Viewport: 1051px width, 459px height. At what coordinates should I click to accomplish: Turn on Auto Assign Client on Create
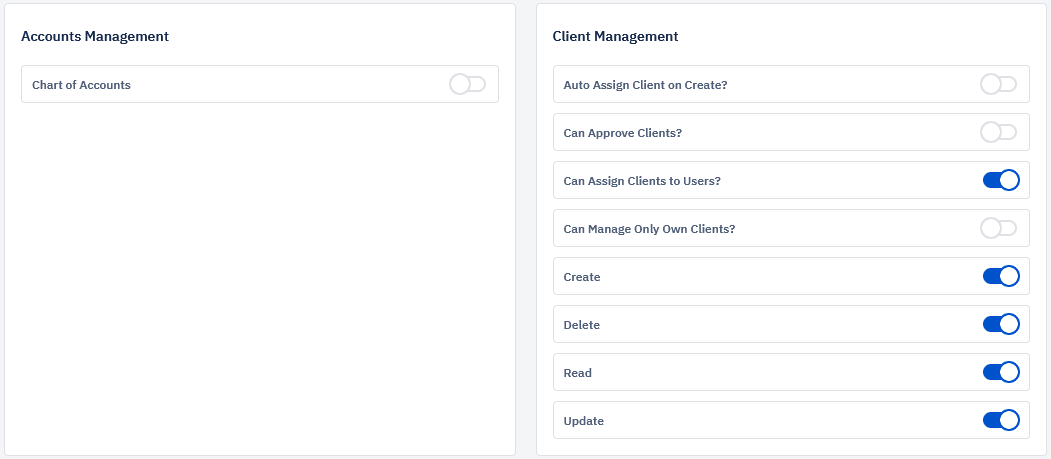coord(998,84)
